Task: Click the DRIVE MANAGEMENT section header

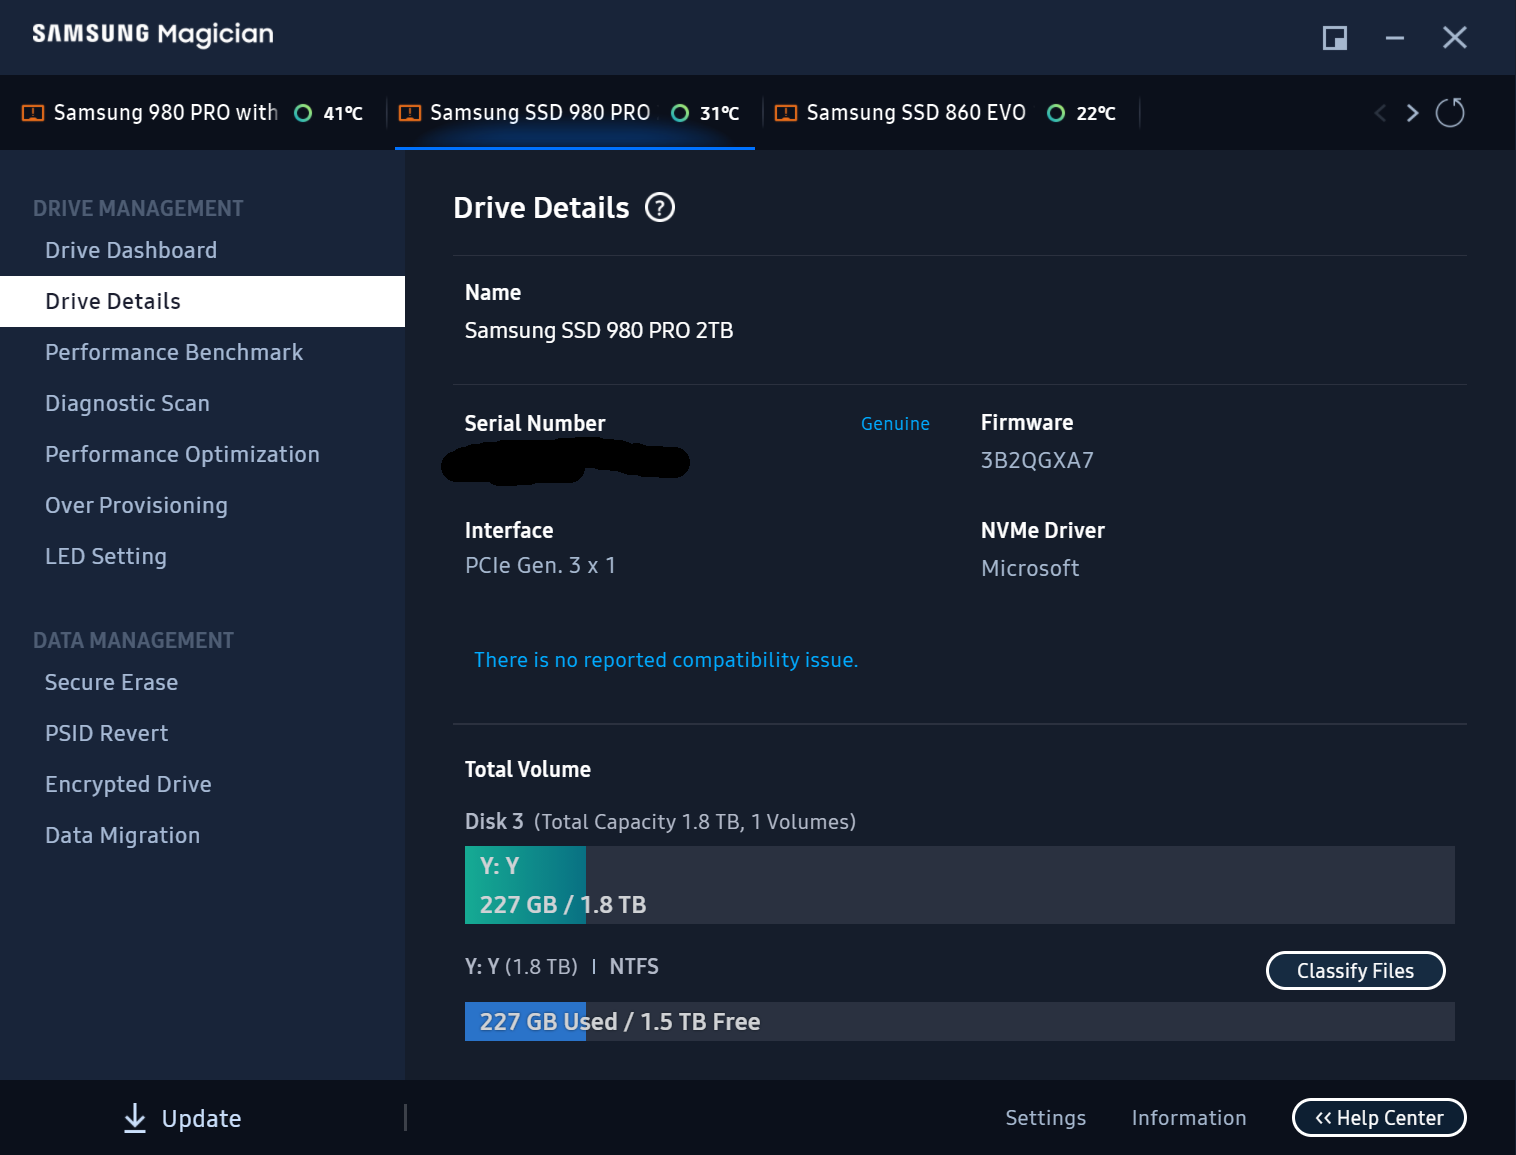Action: [138, 208]
